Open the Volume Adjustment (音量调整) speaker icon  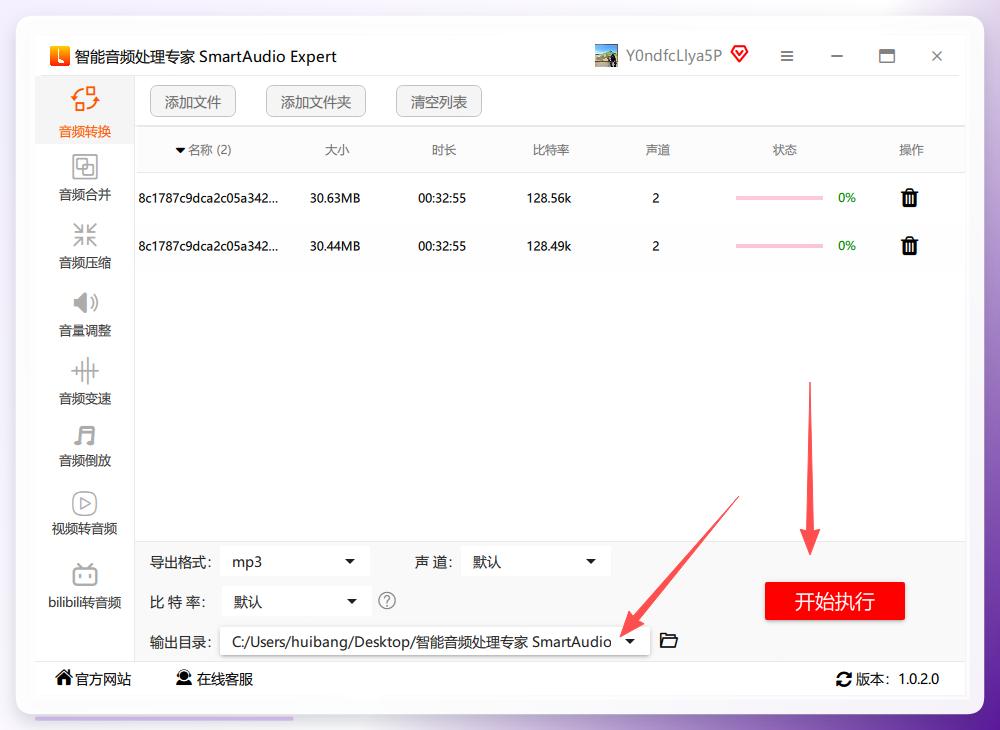85,303
